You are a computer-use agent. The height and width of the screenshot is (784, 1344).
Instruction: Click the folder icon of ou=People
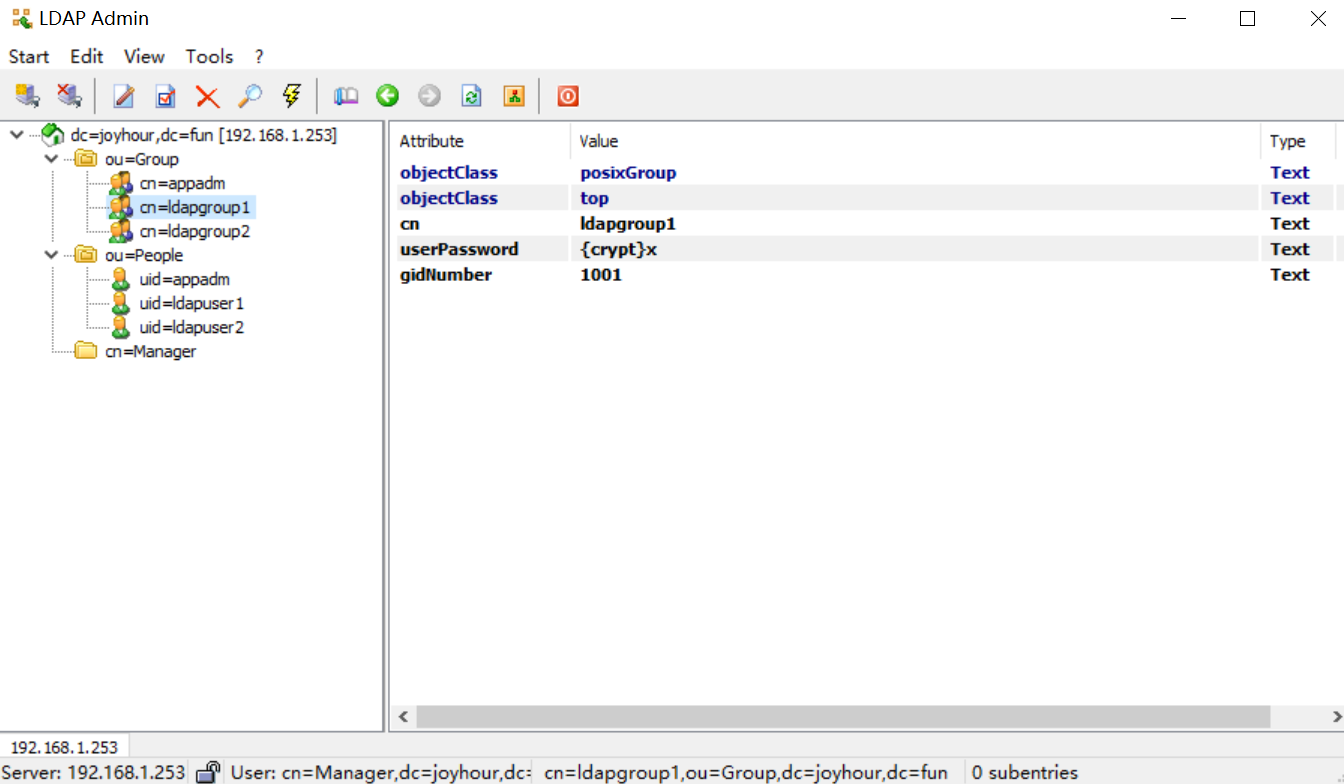click(87, 255)
